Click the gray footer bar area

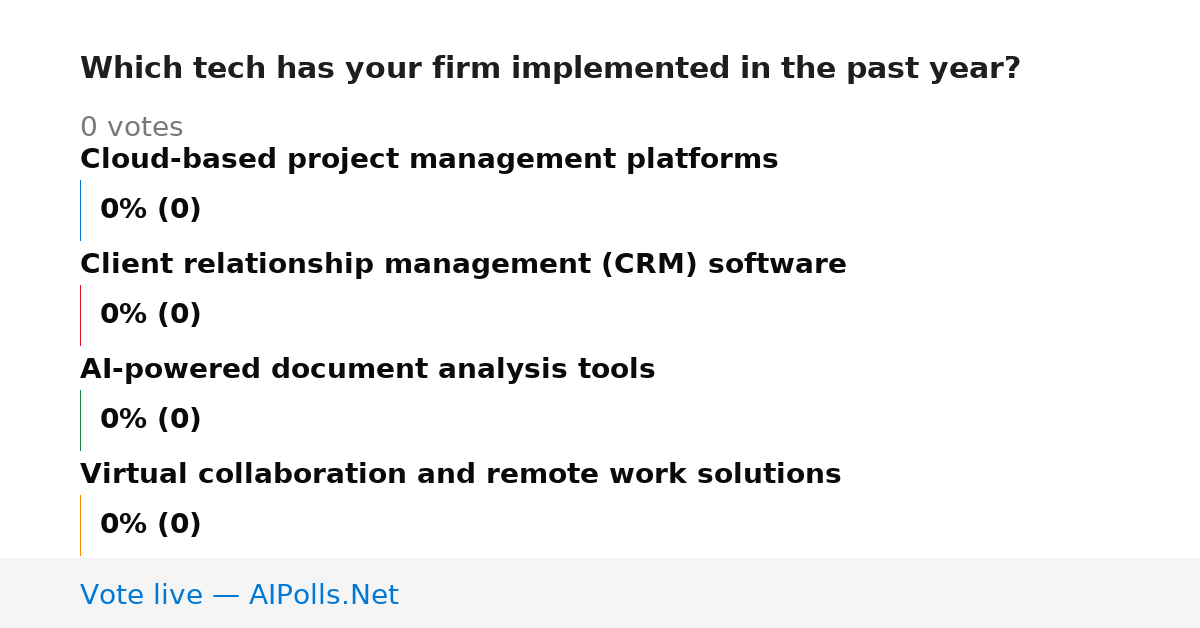click(x=600, y=593)
